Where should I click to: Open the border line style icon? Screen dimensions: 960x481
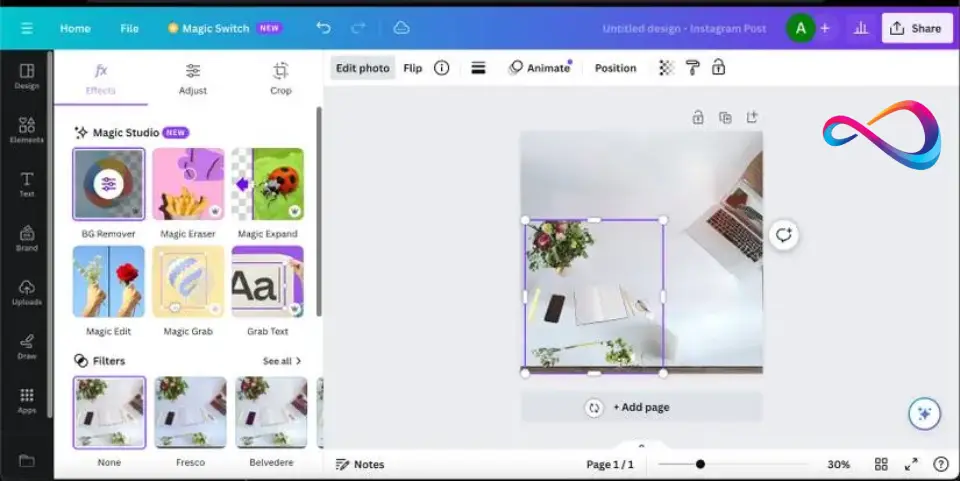[x=478, y=68]
